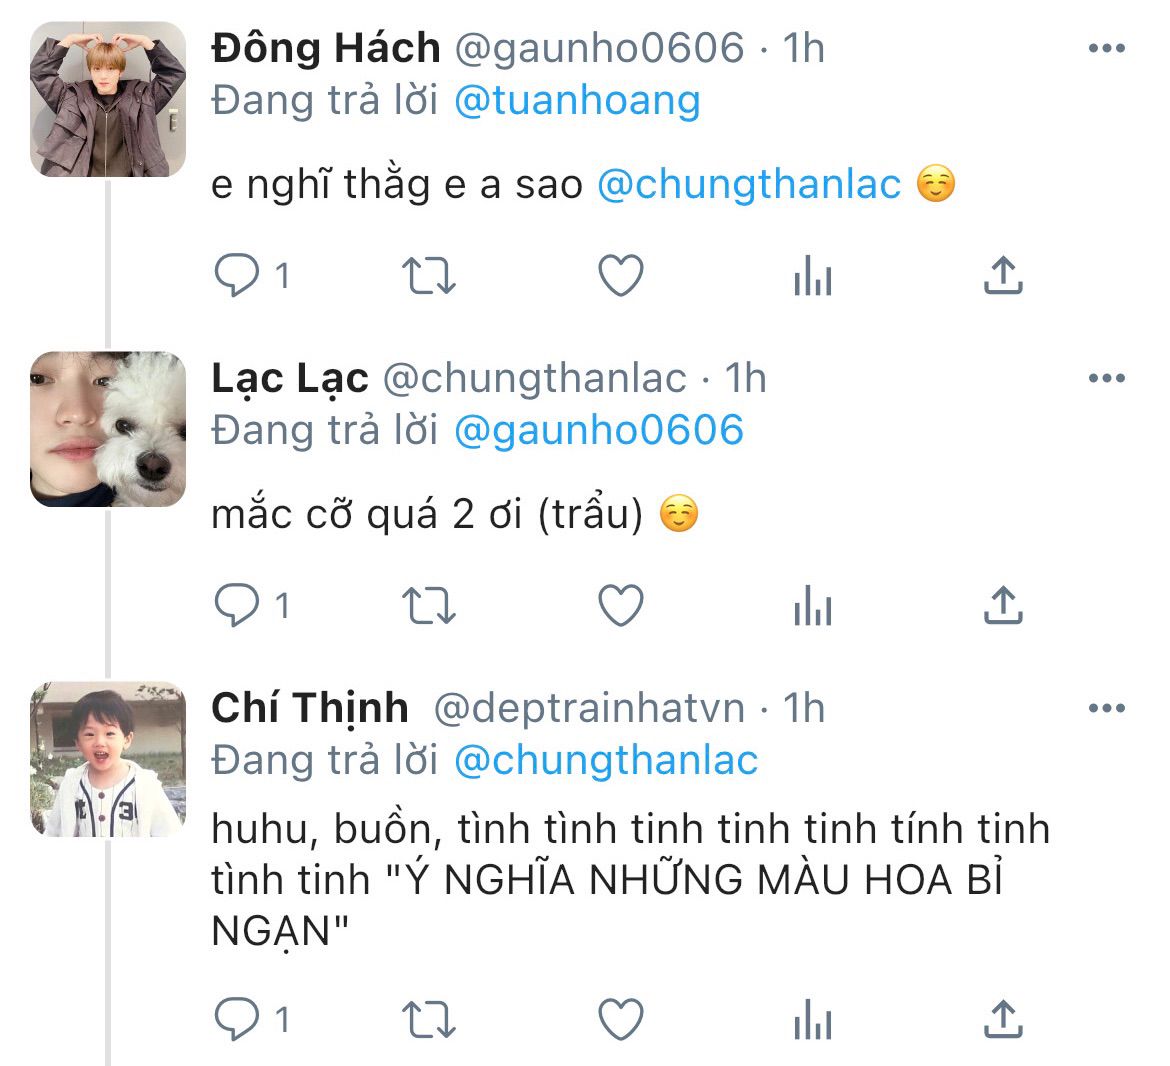Open the @tuanhoang mention link
Viewport: 1170px width, 1066px height.
coord(576,100)
